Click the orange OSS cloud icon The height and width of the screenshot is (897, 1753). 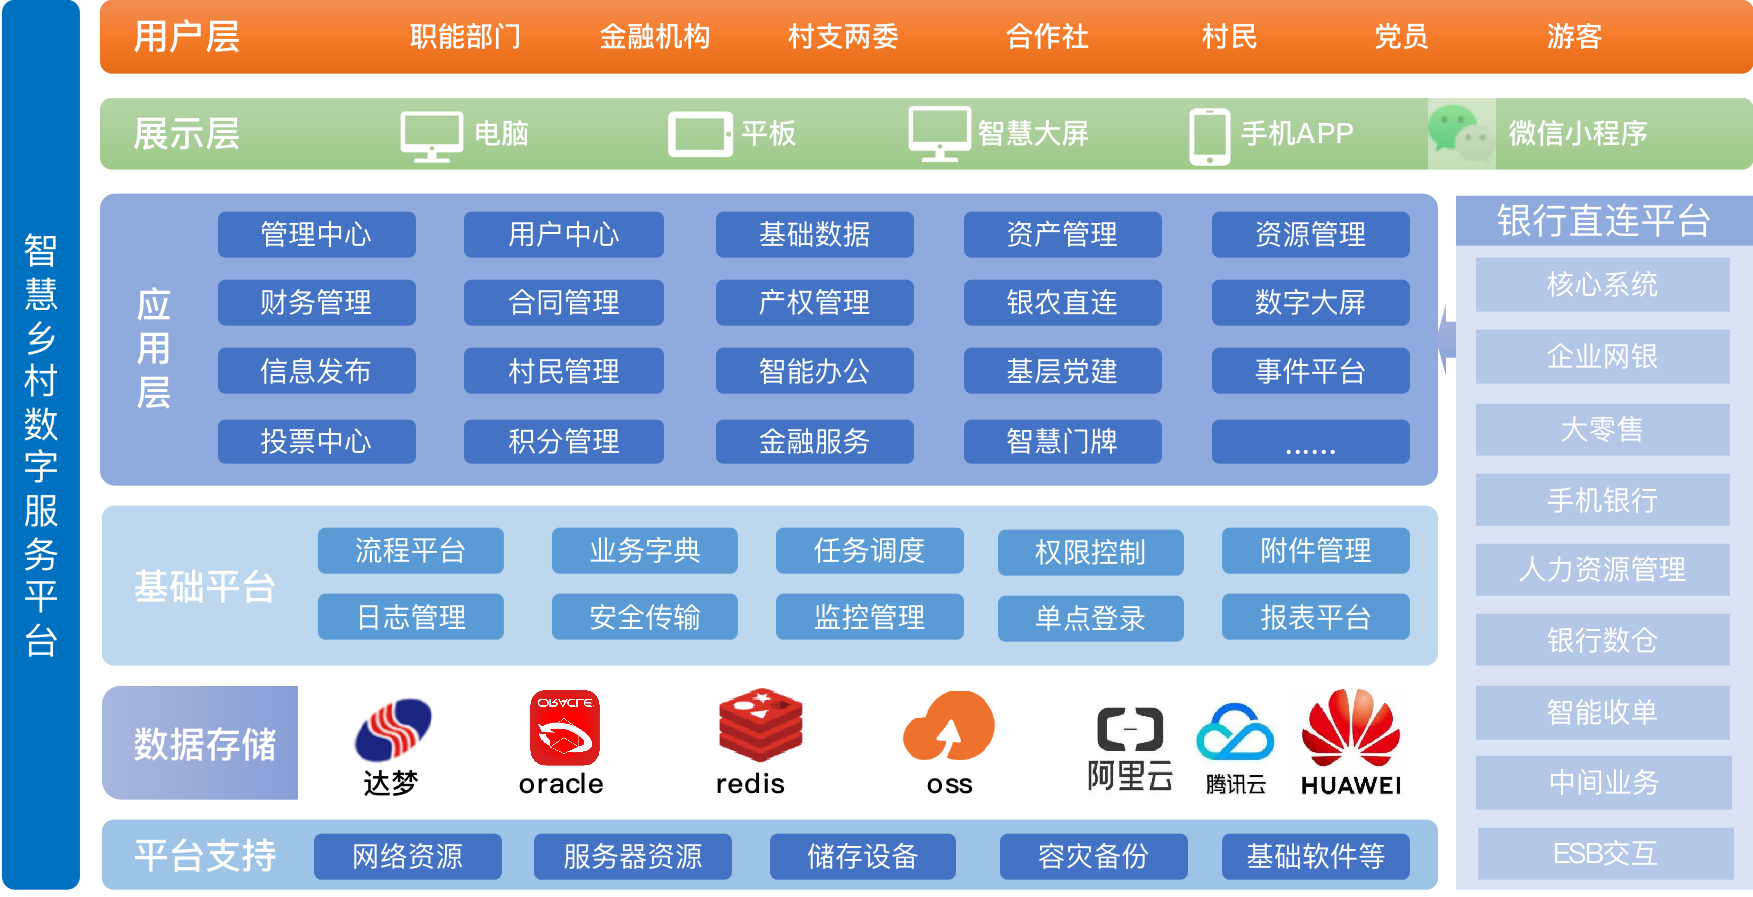(948, 726)
